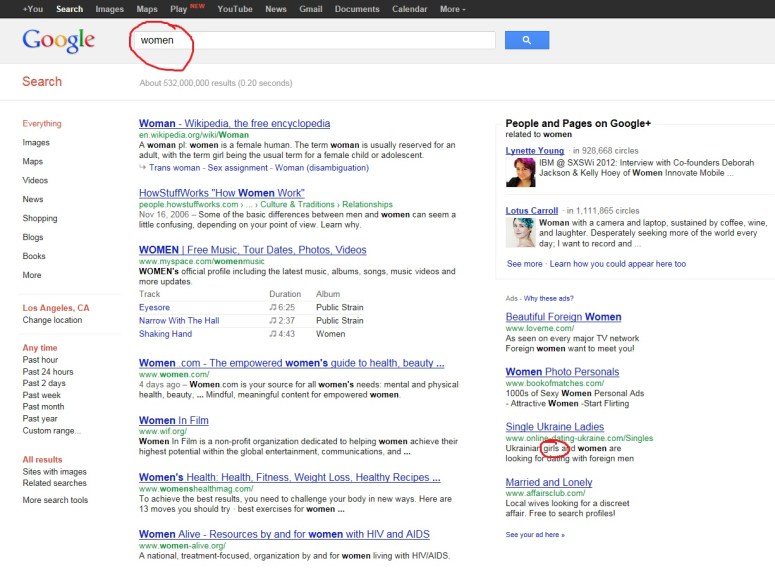Image resolution: width=775 pixels, height=575 pixels.
Task: Open the Woman Wikipedia result
Action: point(234,124)
